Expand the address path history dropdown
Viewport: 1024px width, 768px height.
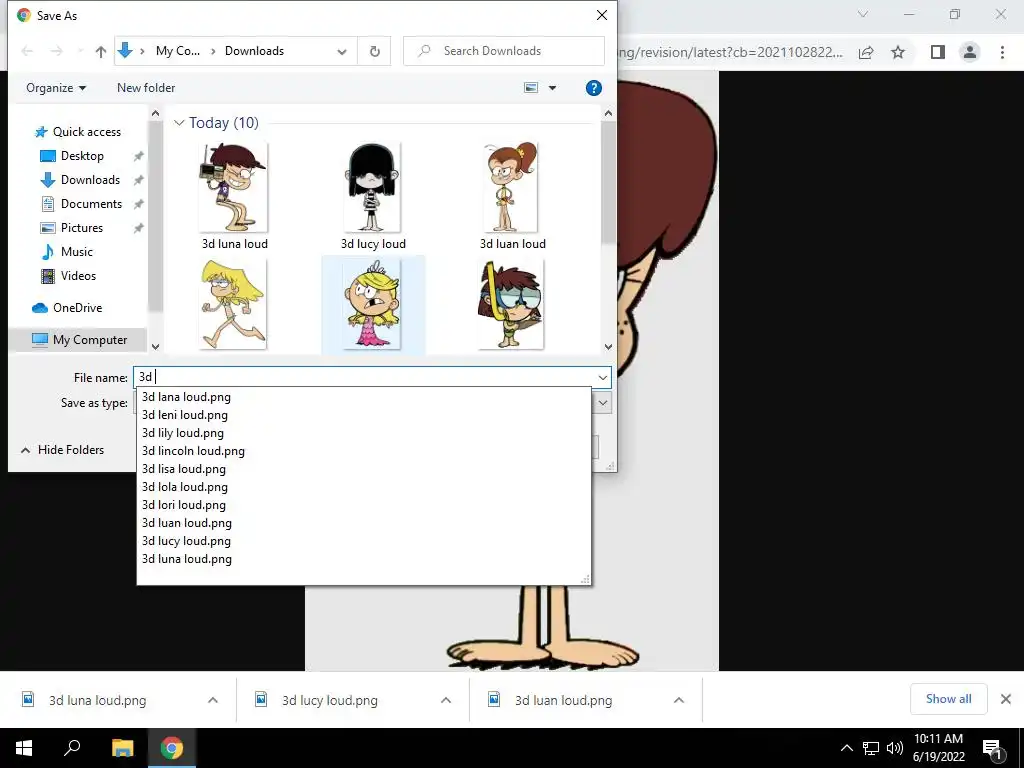pos(342,52)
